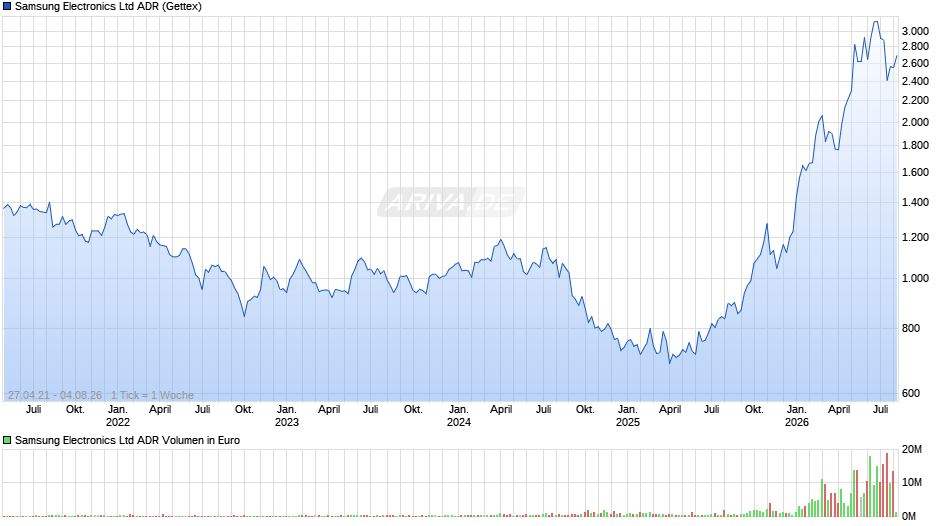Click the April label right after Jan. 2026

pyautogui.click(x=839, y=410)
